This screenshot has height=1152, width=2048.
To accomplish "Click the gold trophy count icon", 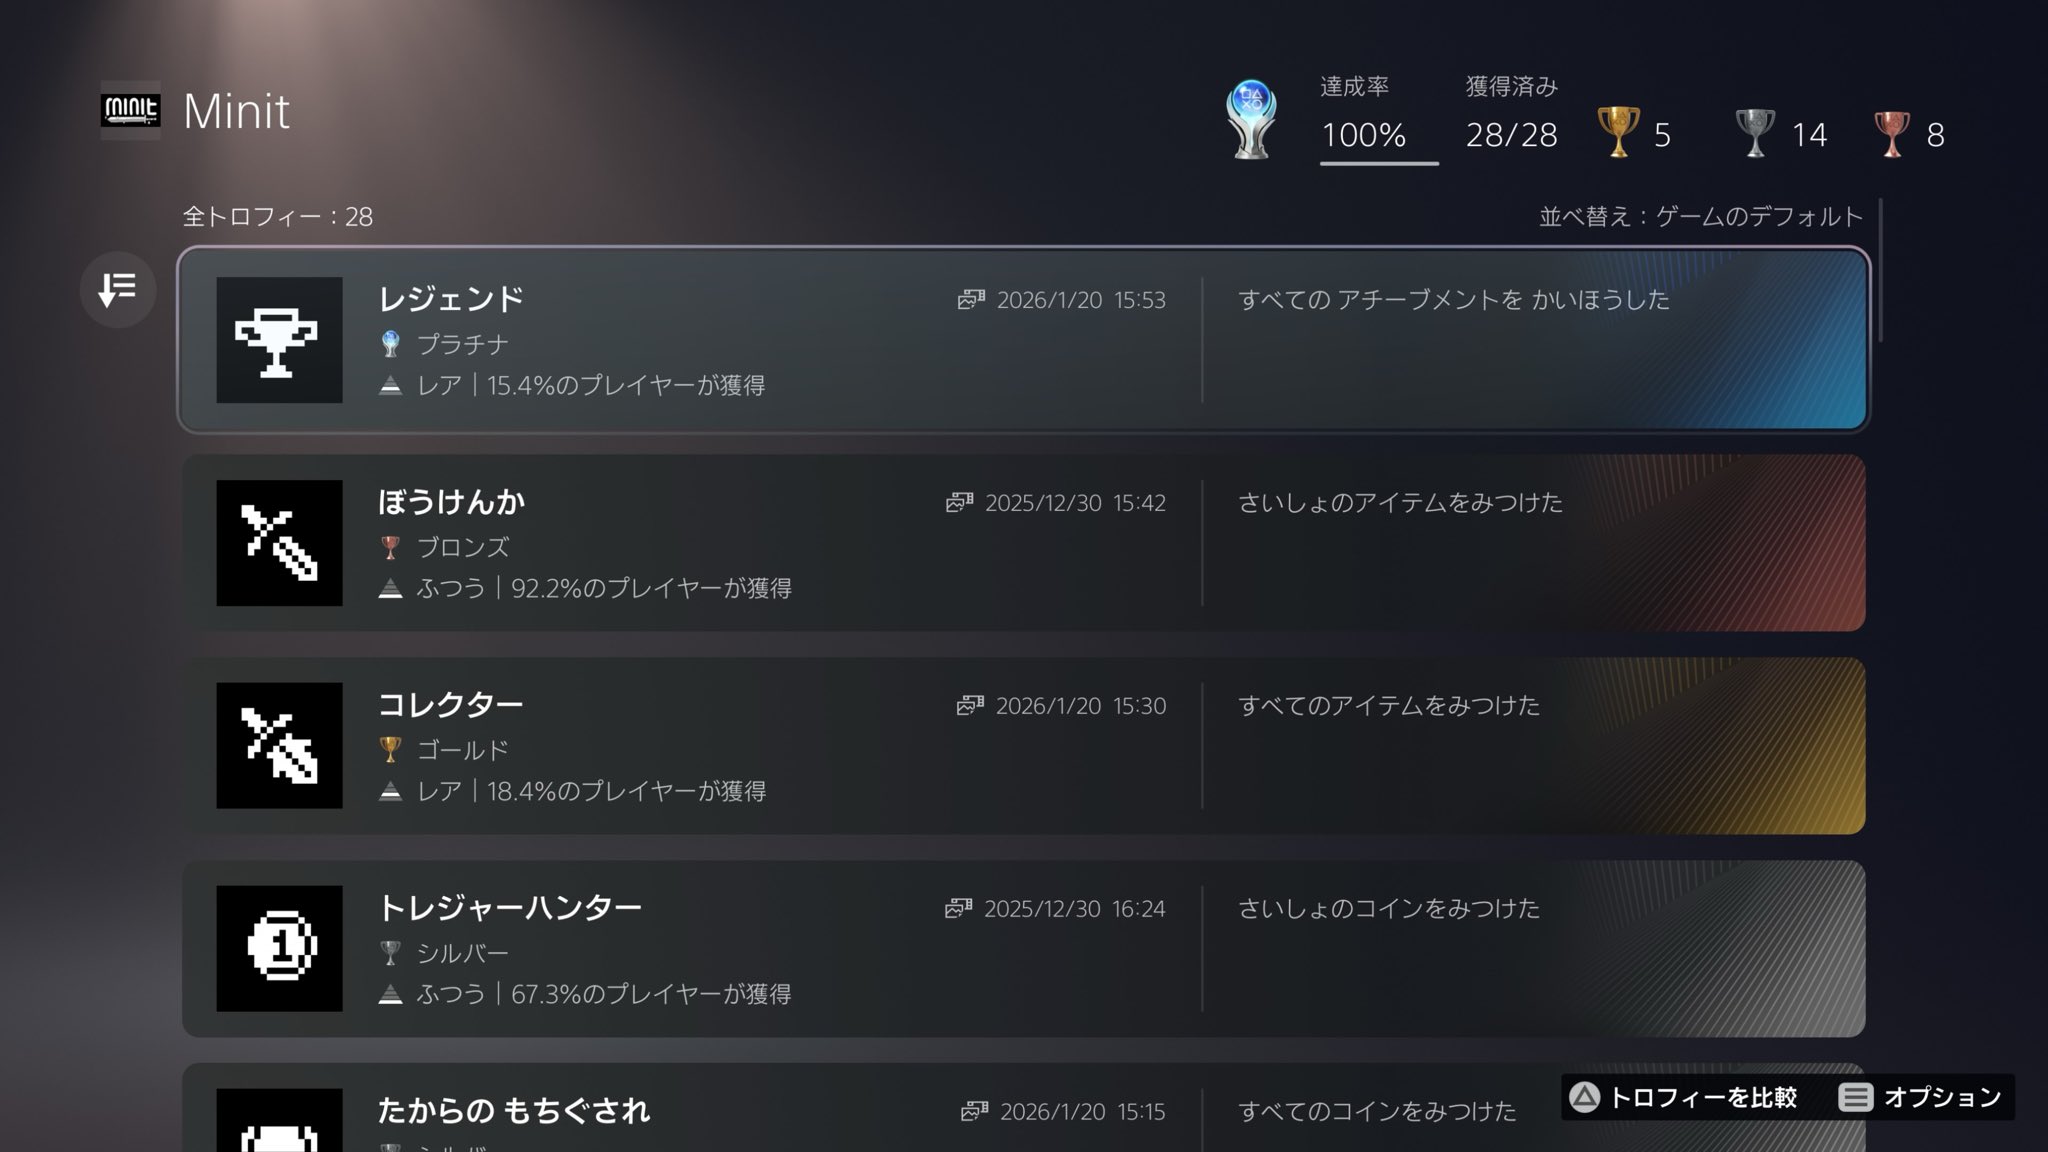I will pyautogui.click(x=1618, y=133).
